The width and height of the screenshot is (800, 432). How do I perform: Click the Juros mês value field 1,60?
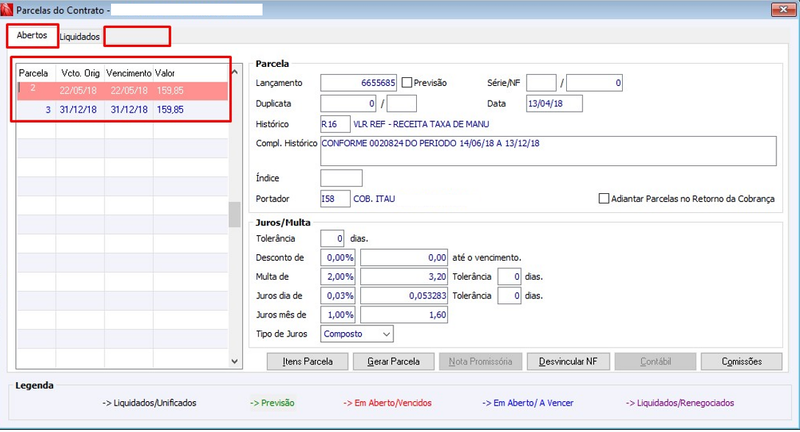(x=404, y=315)
